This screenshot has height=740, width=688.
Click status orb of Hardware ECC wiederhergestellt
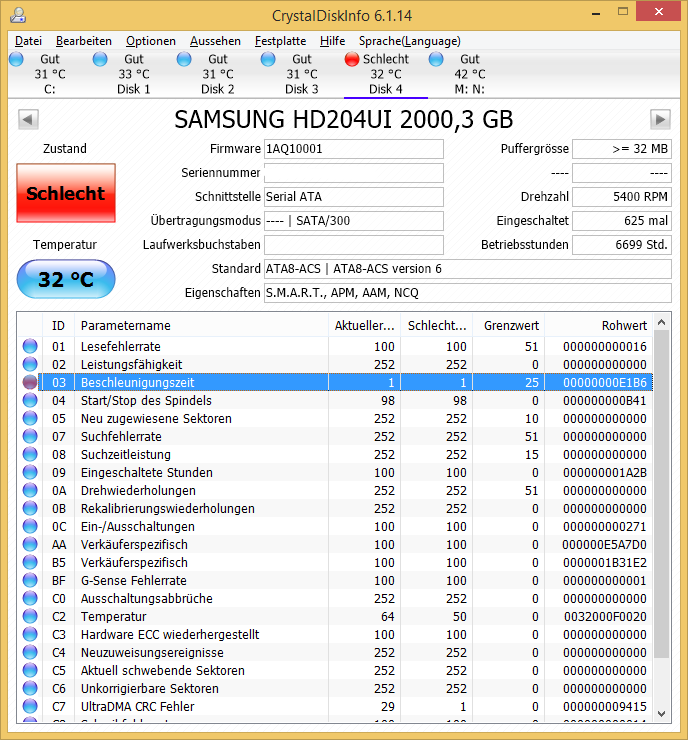point(30,634)
